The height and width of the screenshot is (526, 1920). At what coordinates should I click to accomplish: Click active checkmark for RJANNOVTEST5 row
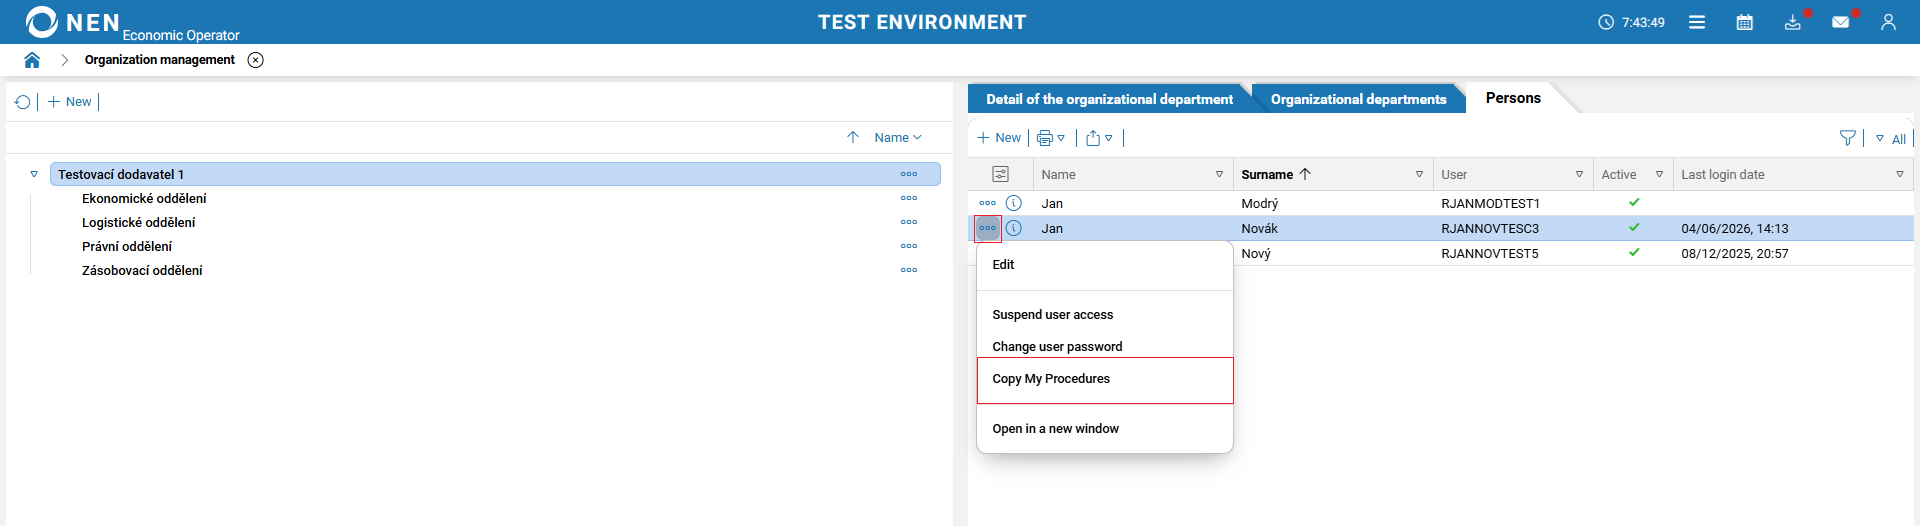pyautogui.click(x=1634, y=252)
